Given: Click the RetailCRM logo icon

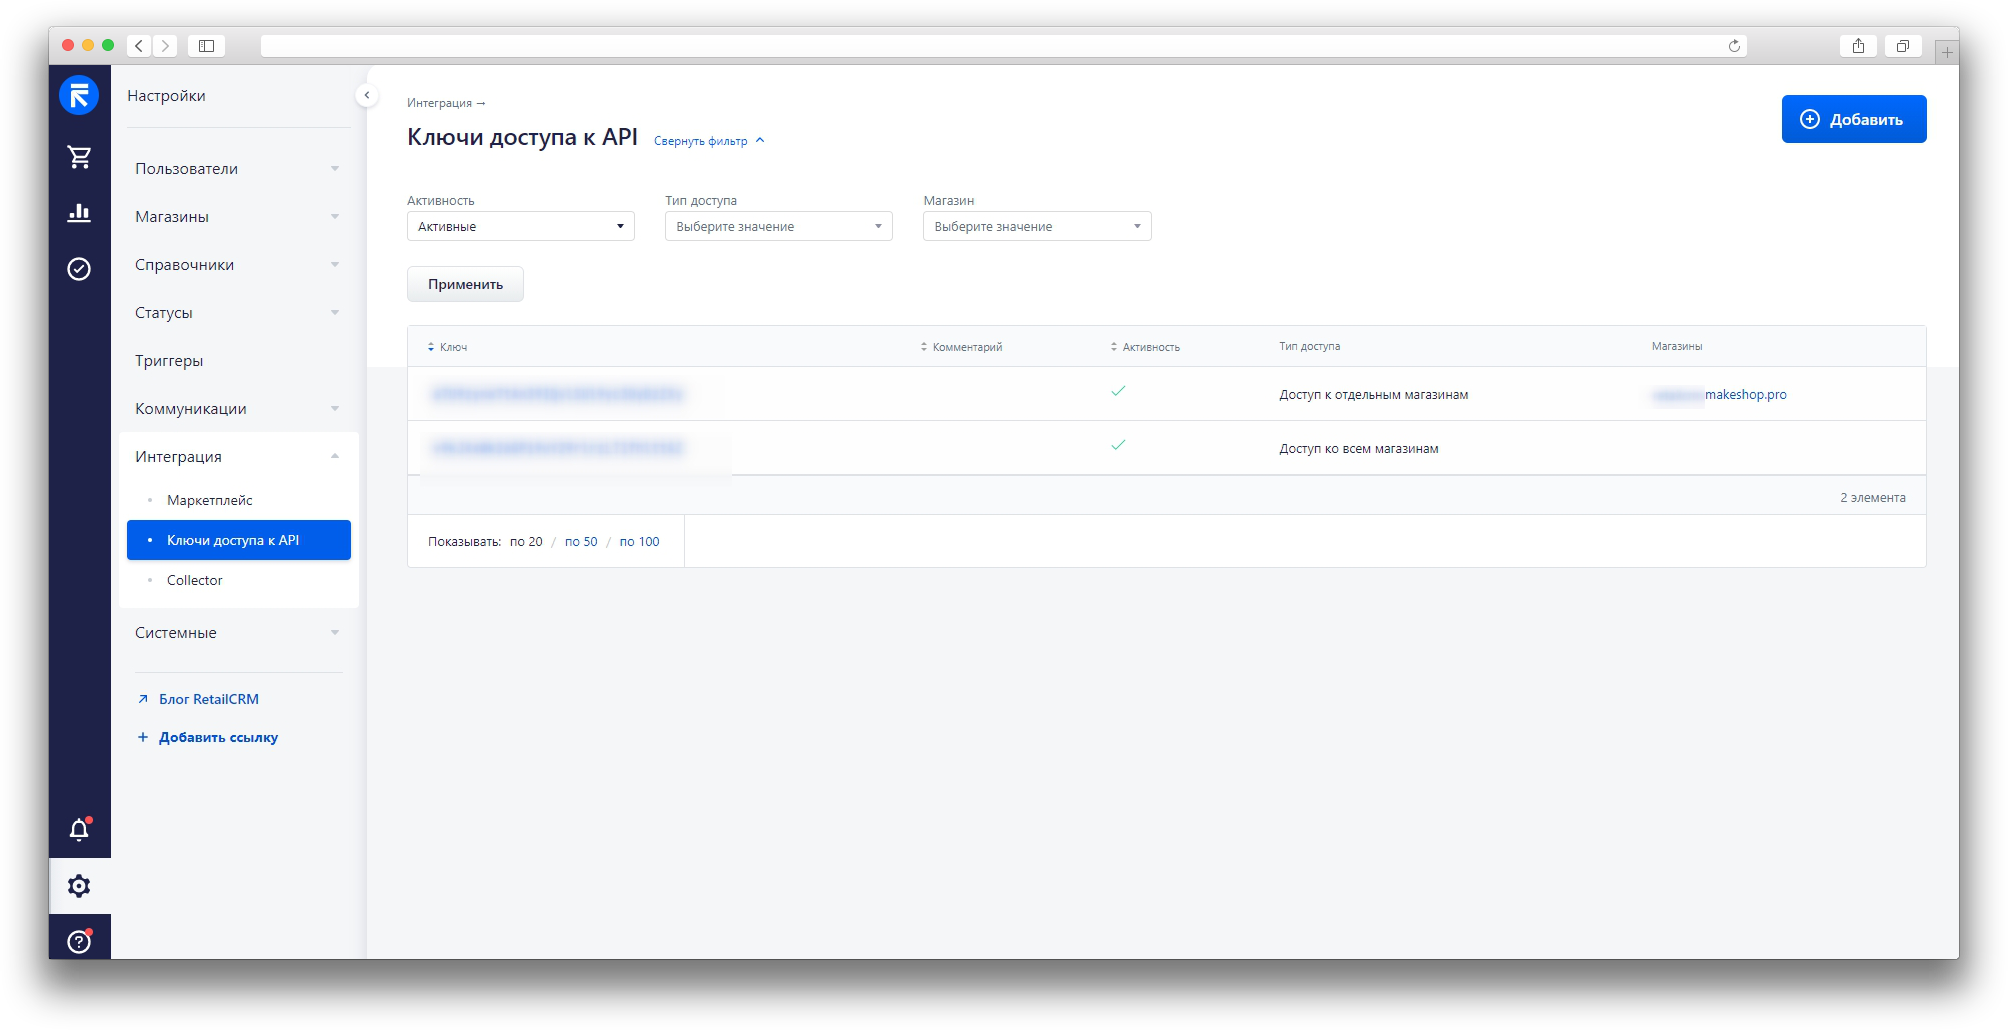Looking at the screenshot, I should pos(79,95).
